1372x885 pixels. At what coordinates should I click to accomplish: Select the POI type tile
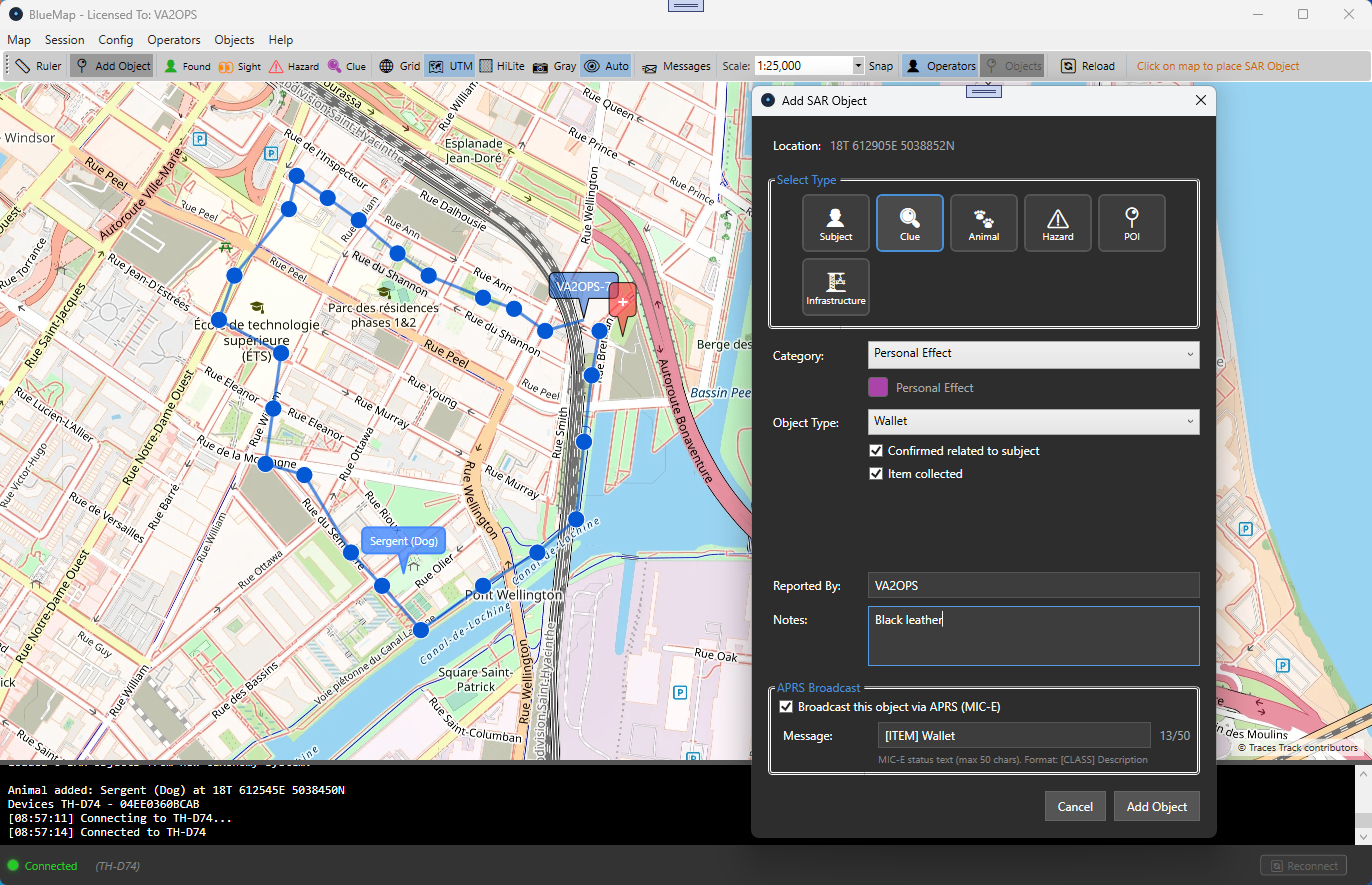[x=1132, y=223]
